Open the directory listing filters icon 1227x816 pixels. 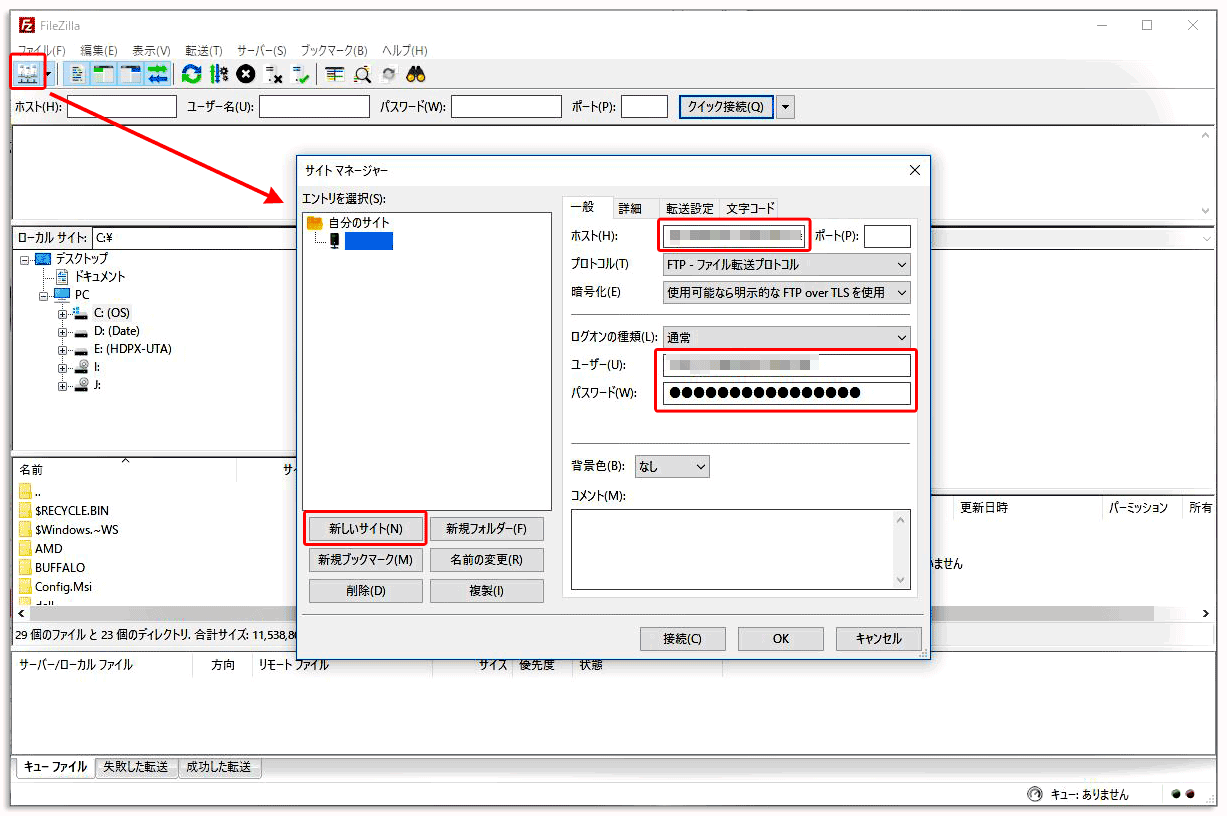(x=333, y=73)
